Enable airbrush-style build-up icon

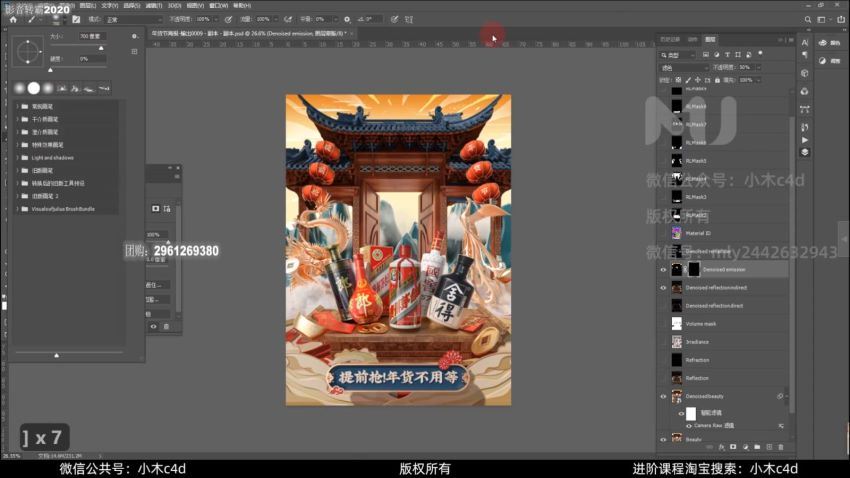tap(288, 20)
